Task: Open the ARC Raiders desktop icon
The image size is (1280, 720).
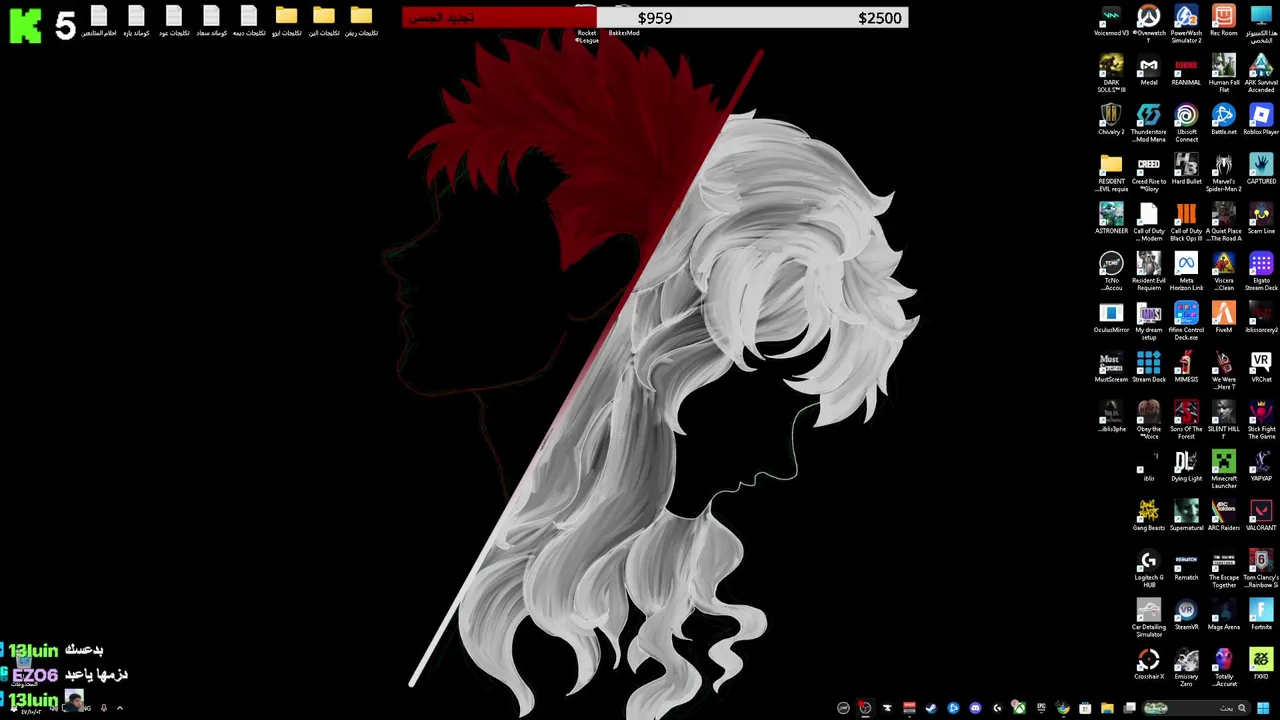Action: point(1223,517)
